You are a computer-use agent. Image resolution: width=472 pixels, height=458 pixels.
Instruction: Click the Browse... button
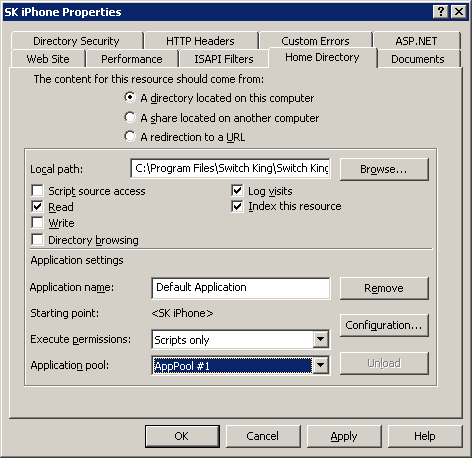[x=384, y=169]
